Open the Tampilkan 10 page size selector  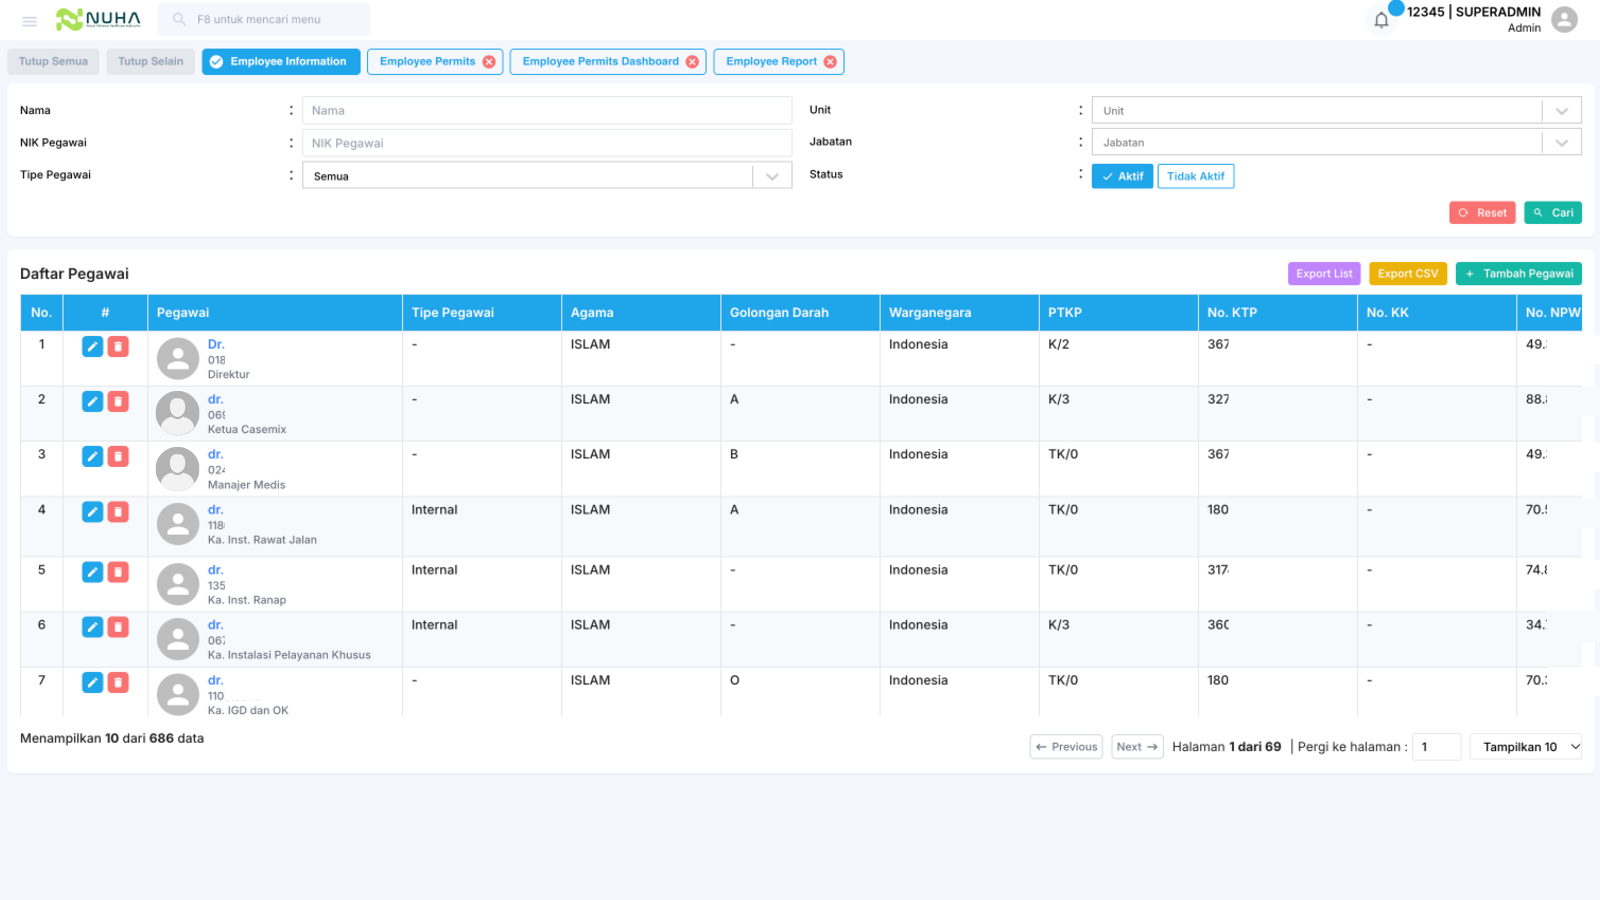(x=1526, y=747)
